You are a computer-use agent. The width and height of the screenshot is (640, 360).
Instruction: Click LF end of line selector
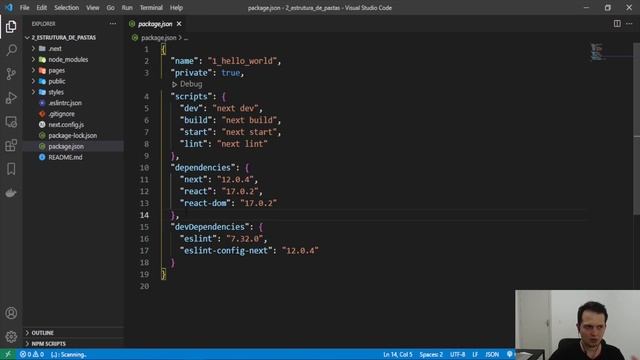tap(475, 354)
